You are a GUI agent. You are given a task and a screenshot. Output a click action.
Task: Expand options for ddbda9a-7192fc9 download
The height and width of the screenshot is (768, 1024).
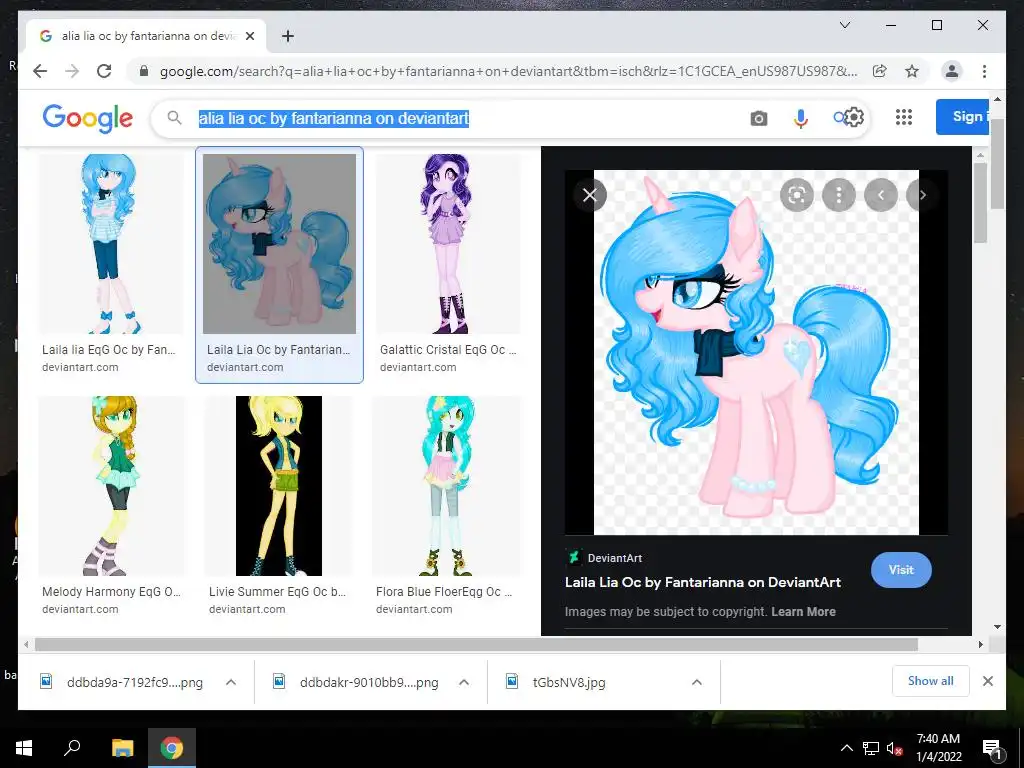[x=231, y=682]
